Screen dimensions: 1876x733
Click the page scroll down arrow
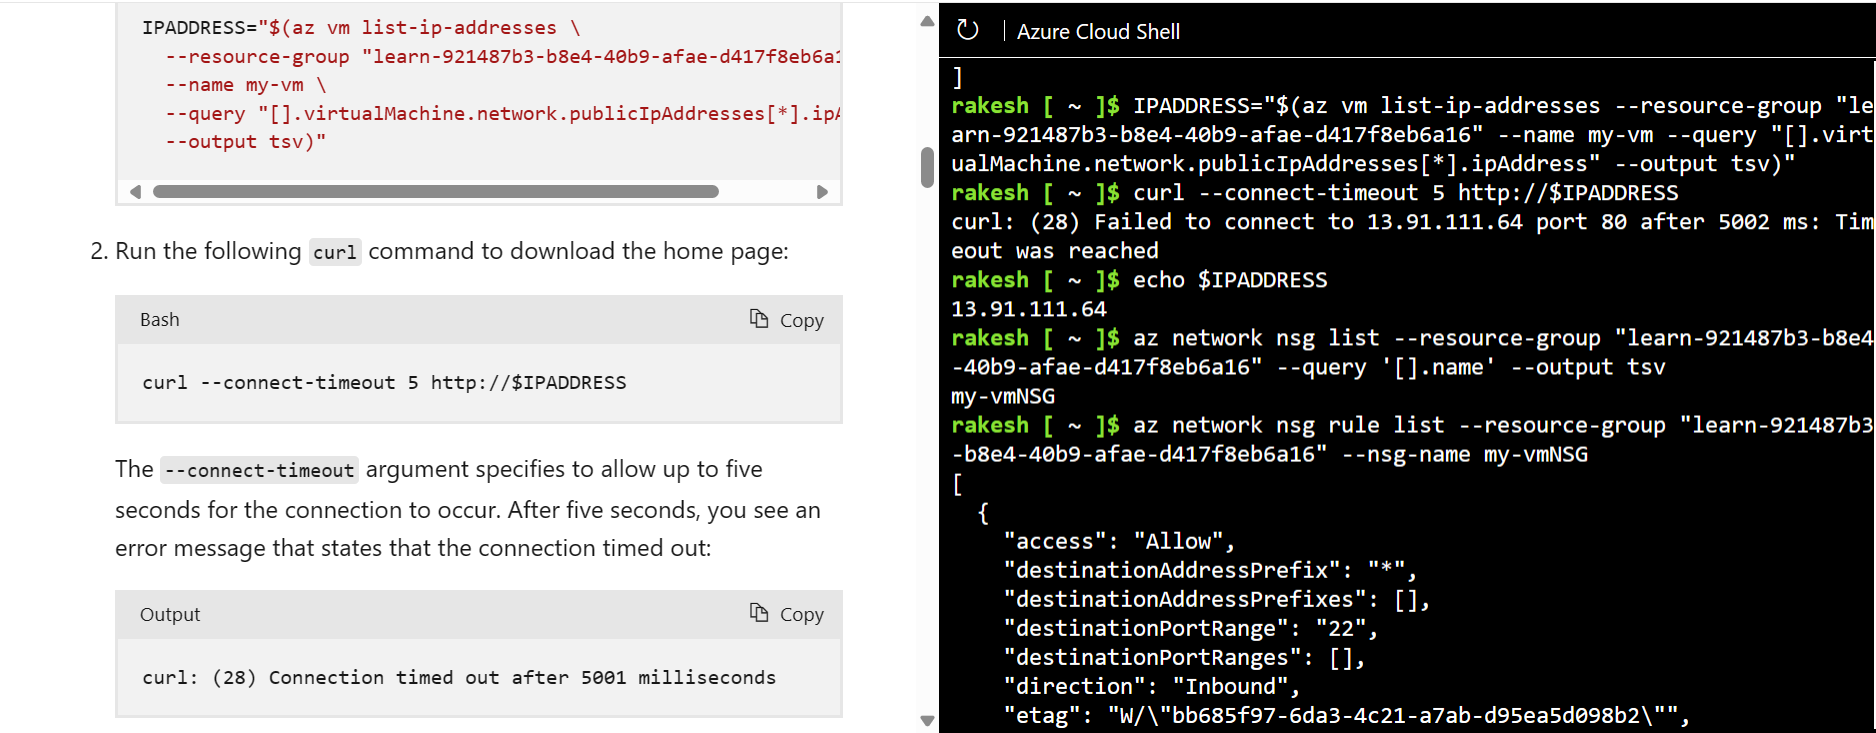(x=927, y=720)
